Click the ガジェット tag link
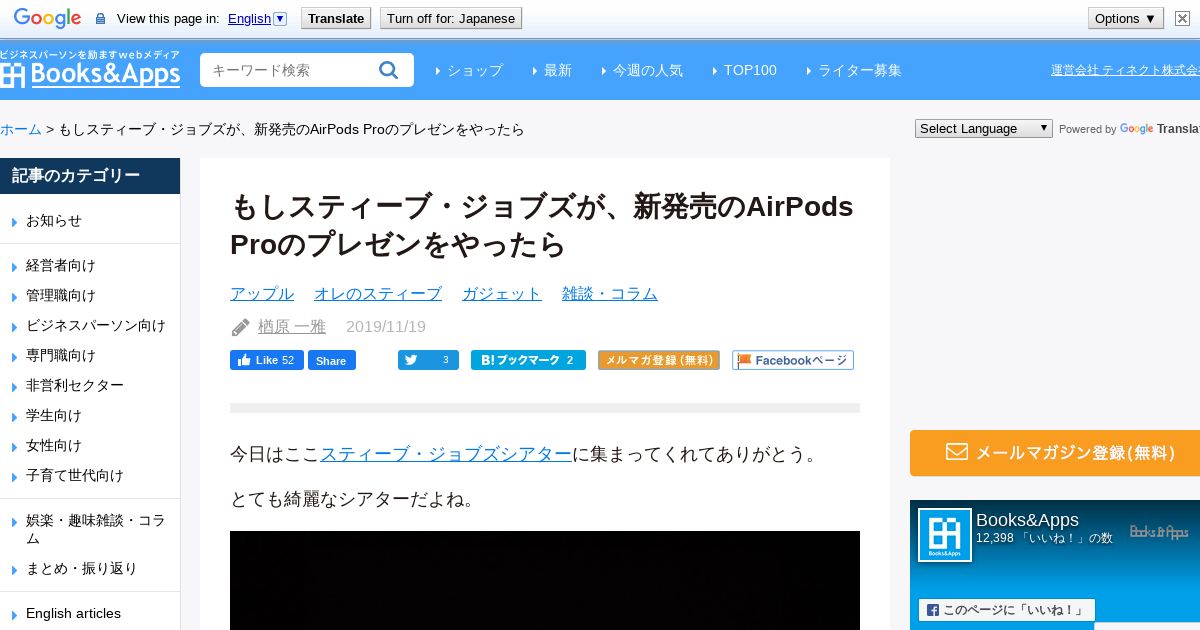The width and height of the screenshot is (1200, 630). [502, 294]
